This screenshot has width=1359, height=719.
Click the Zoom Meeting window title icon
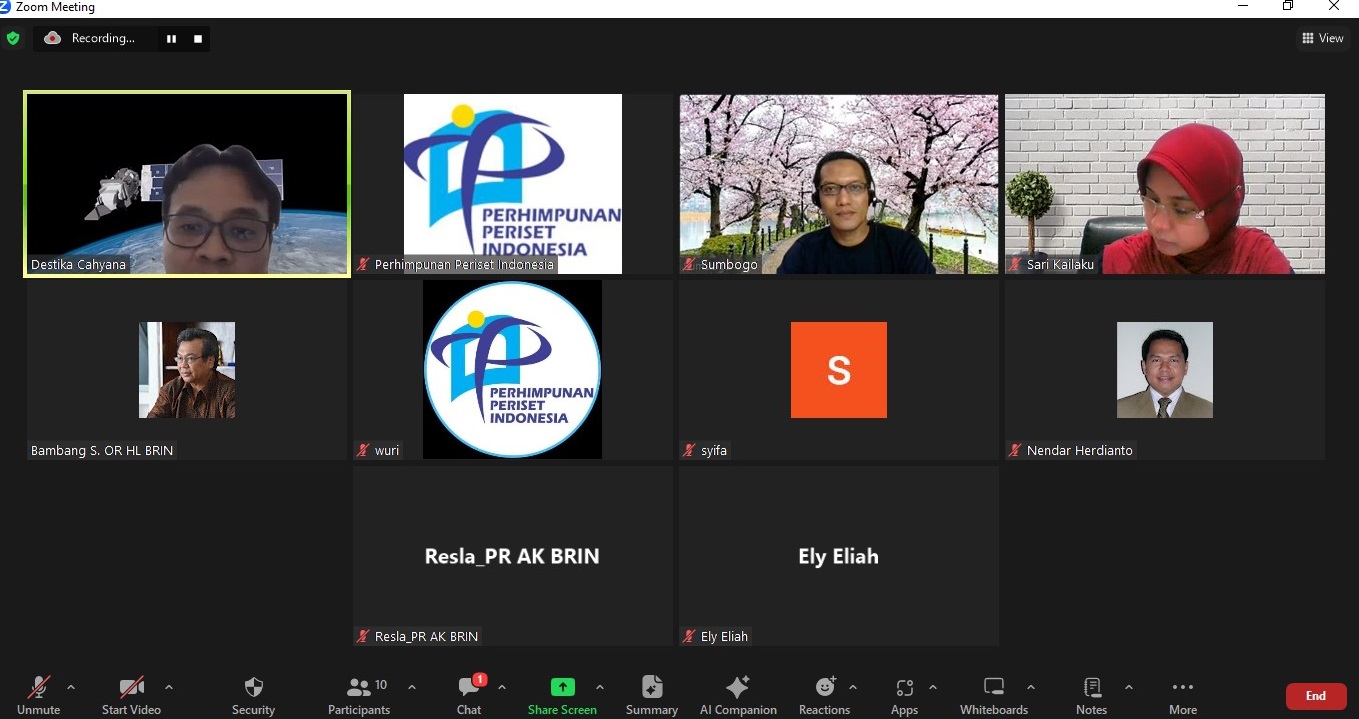[6, 7]
